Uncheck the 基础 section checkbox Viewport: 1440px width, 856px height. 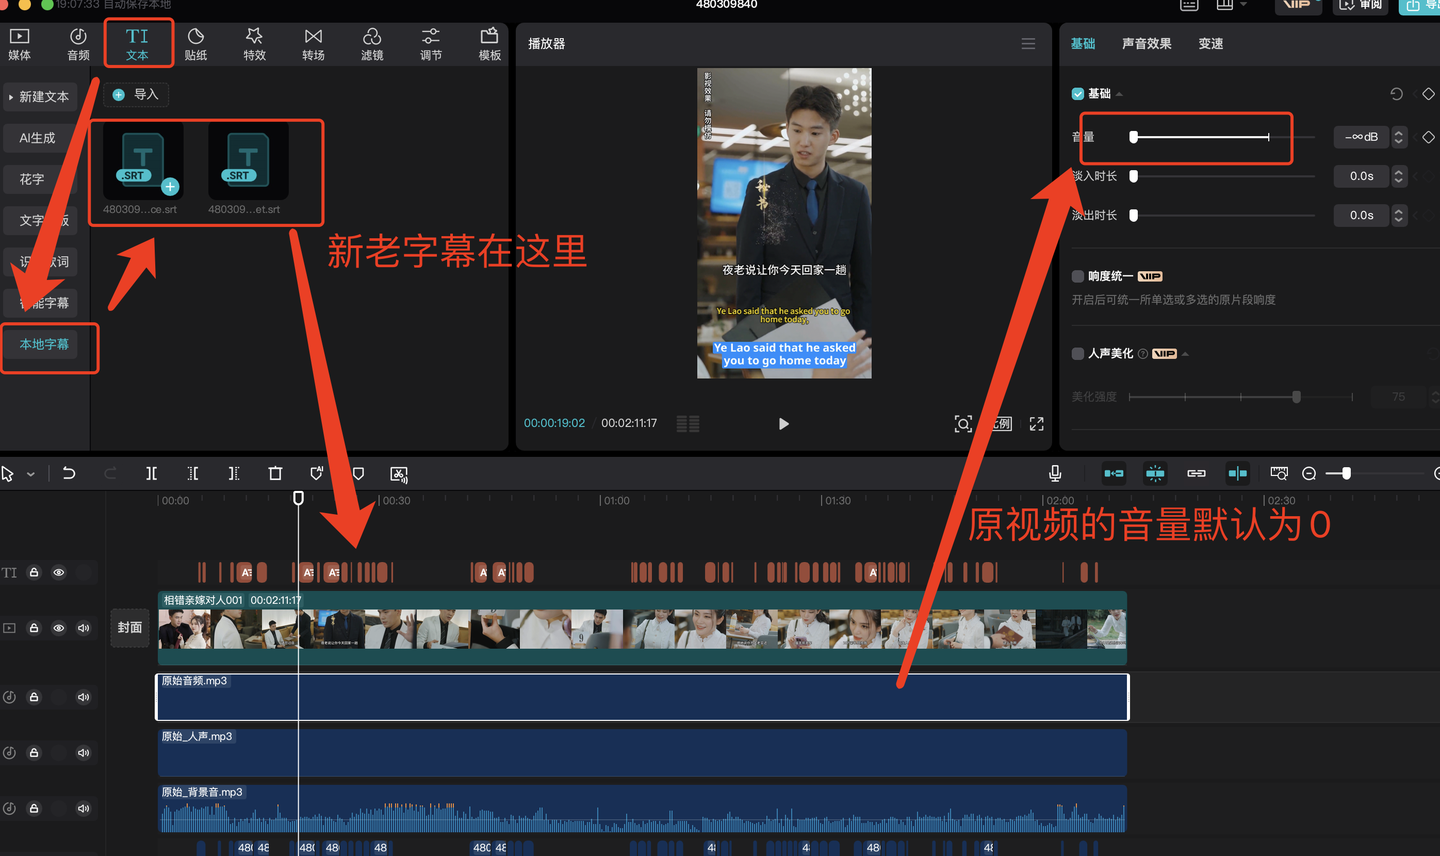1078,94
